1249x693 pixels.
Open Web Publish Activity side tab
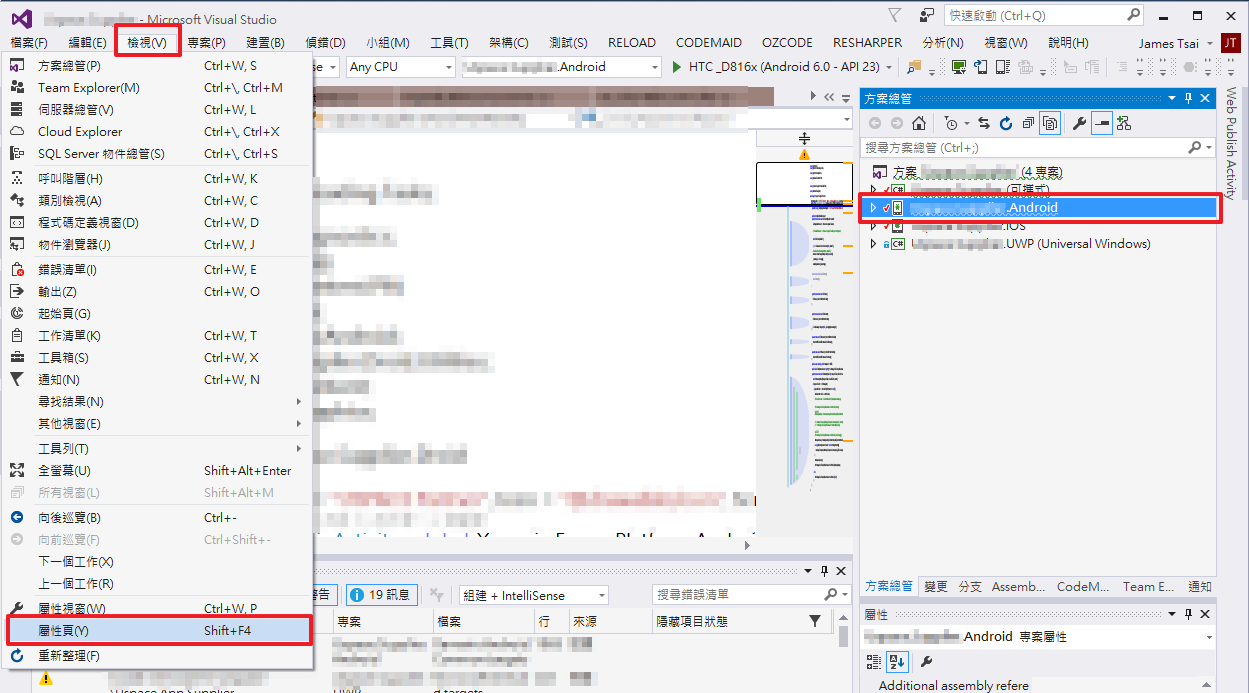click(x=1232, y=141)
